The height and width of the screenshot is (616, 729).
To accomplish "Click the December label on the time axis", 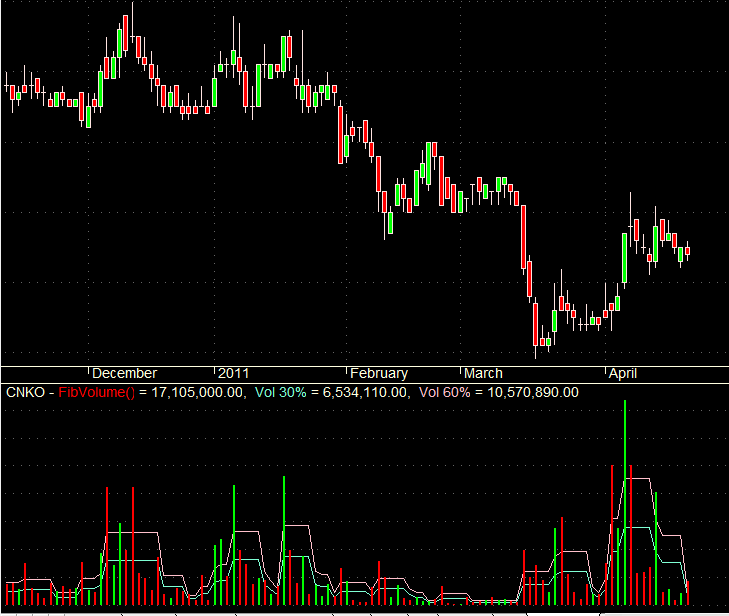I will [x=124, y=373].
